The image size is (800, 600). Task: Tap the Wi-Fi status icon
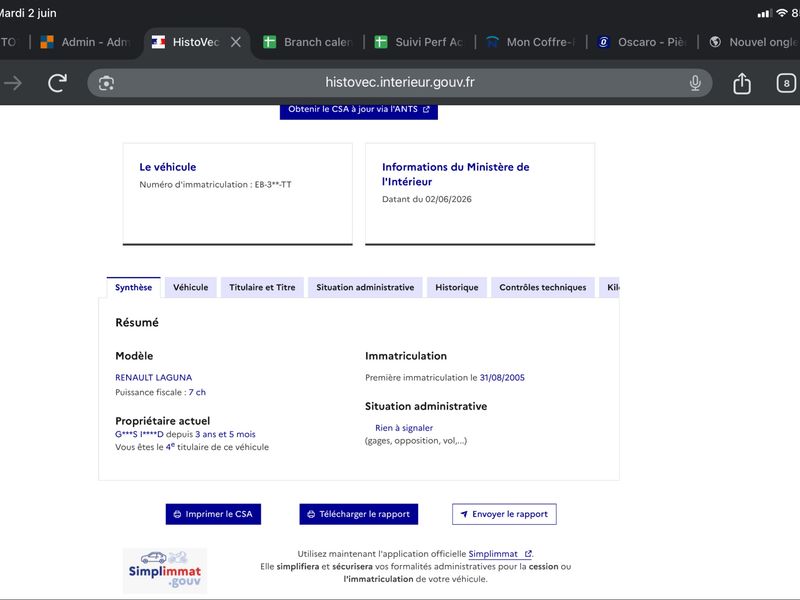[782, 13]
